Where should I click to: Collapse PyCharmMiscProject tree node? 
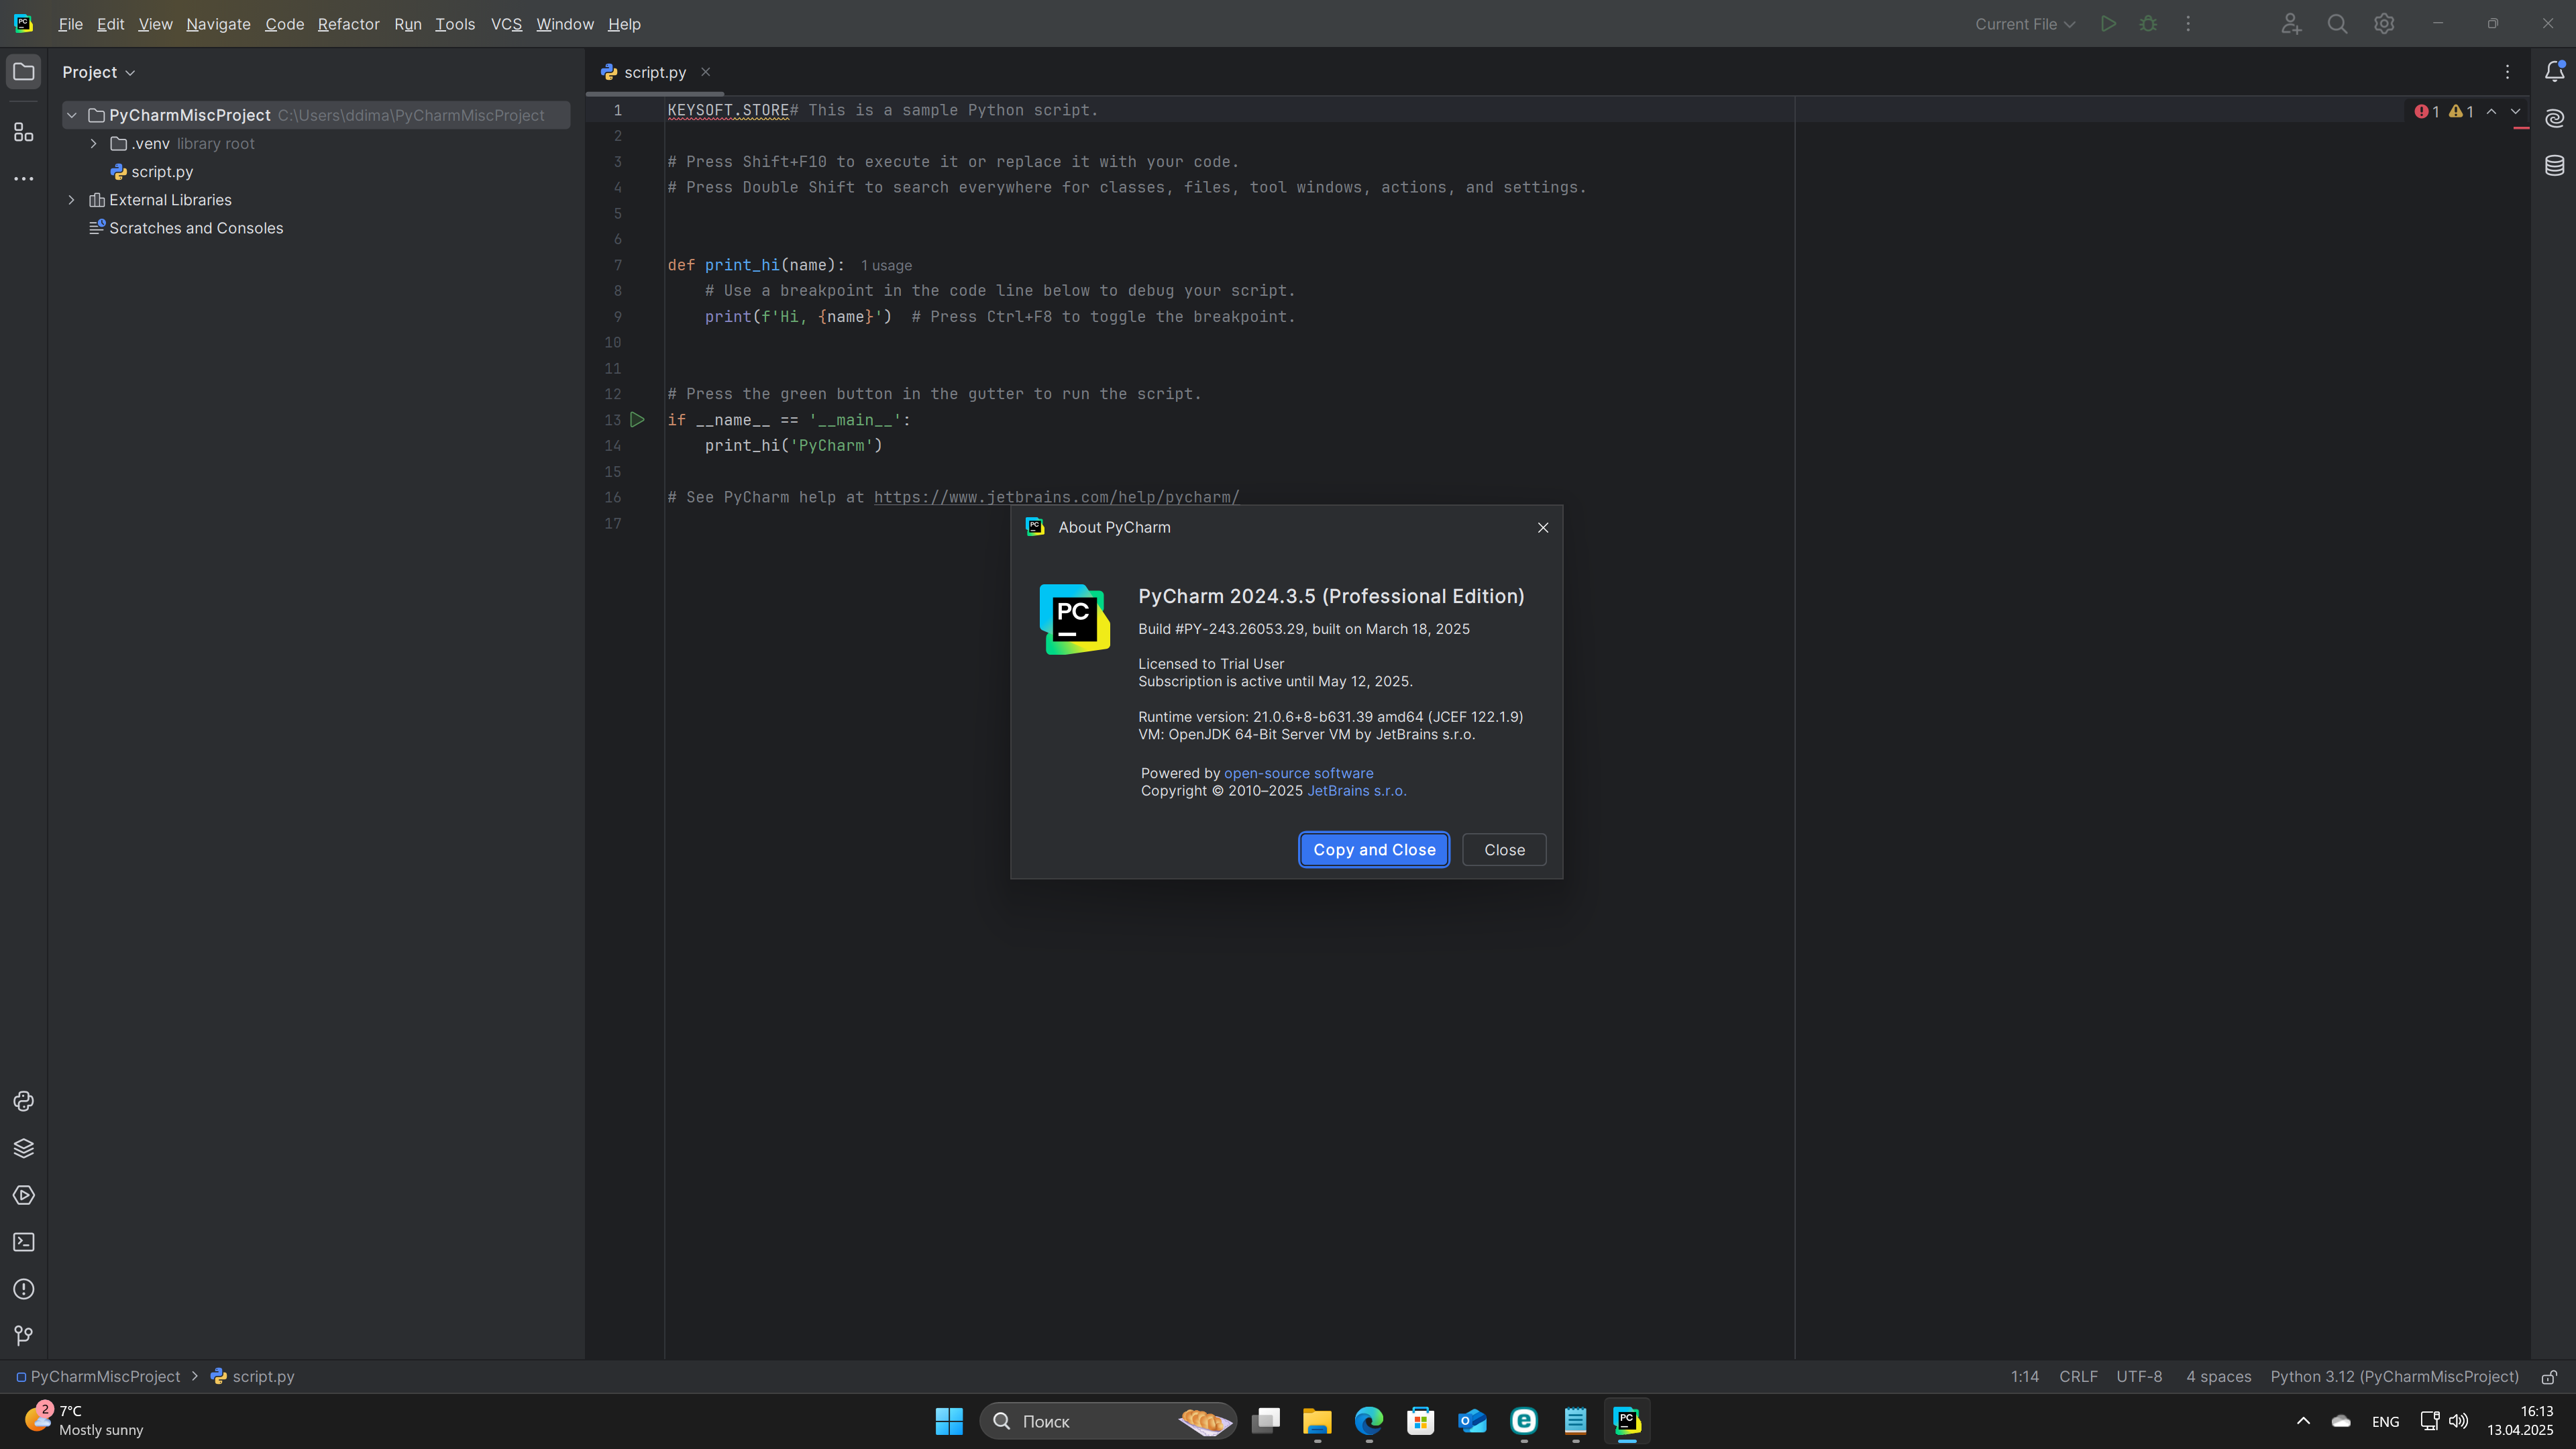(72, 115)
